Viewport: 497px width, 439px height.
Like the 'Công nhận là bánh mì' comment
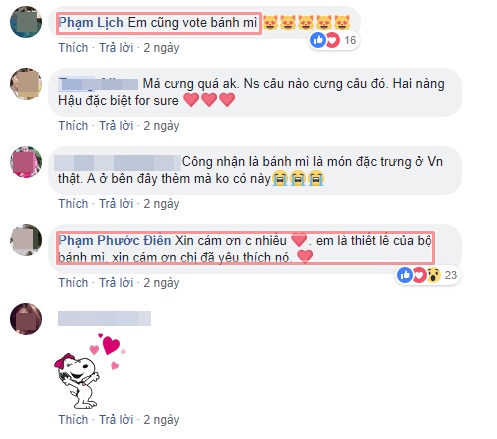click(73, 204)
